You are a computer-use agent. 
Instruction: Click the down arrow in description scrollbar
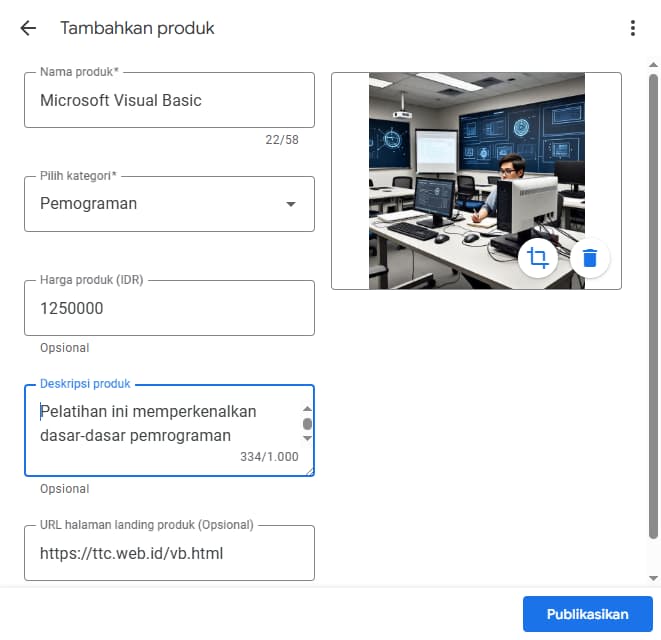tap(307, 438)
